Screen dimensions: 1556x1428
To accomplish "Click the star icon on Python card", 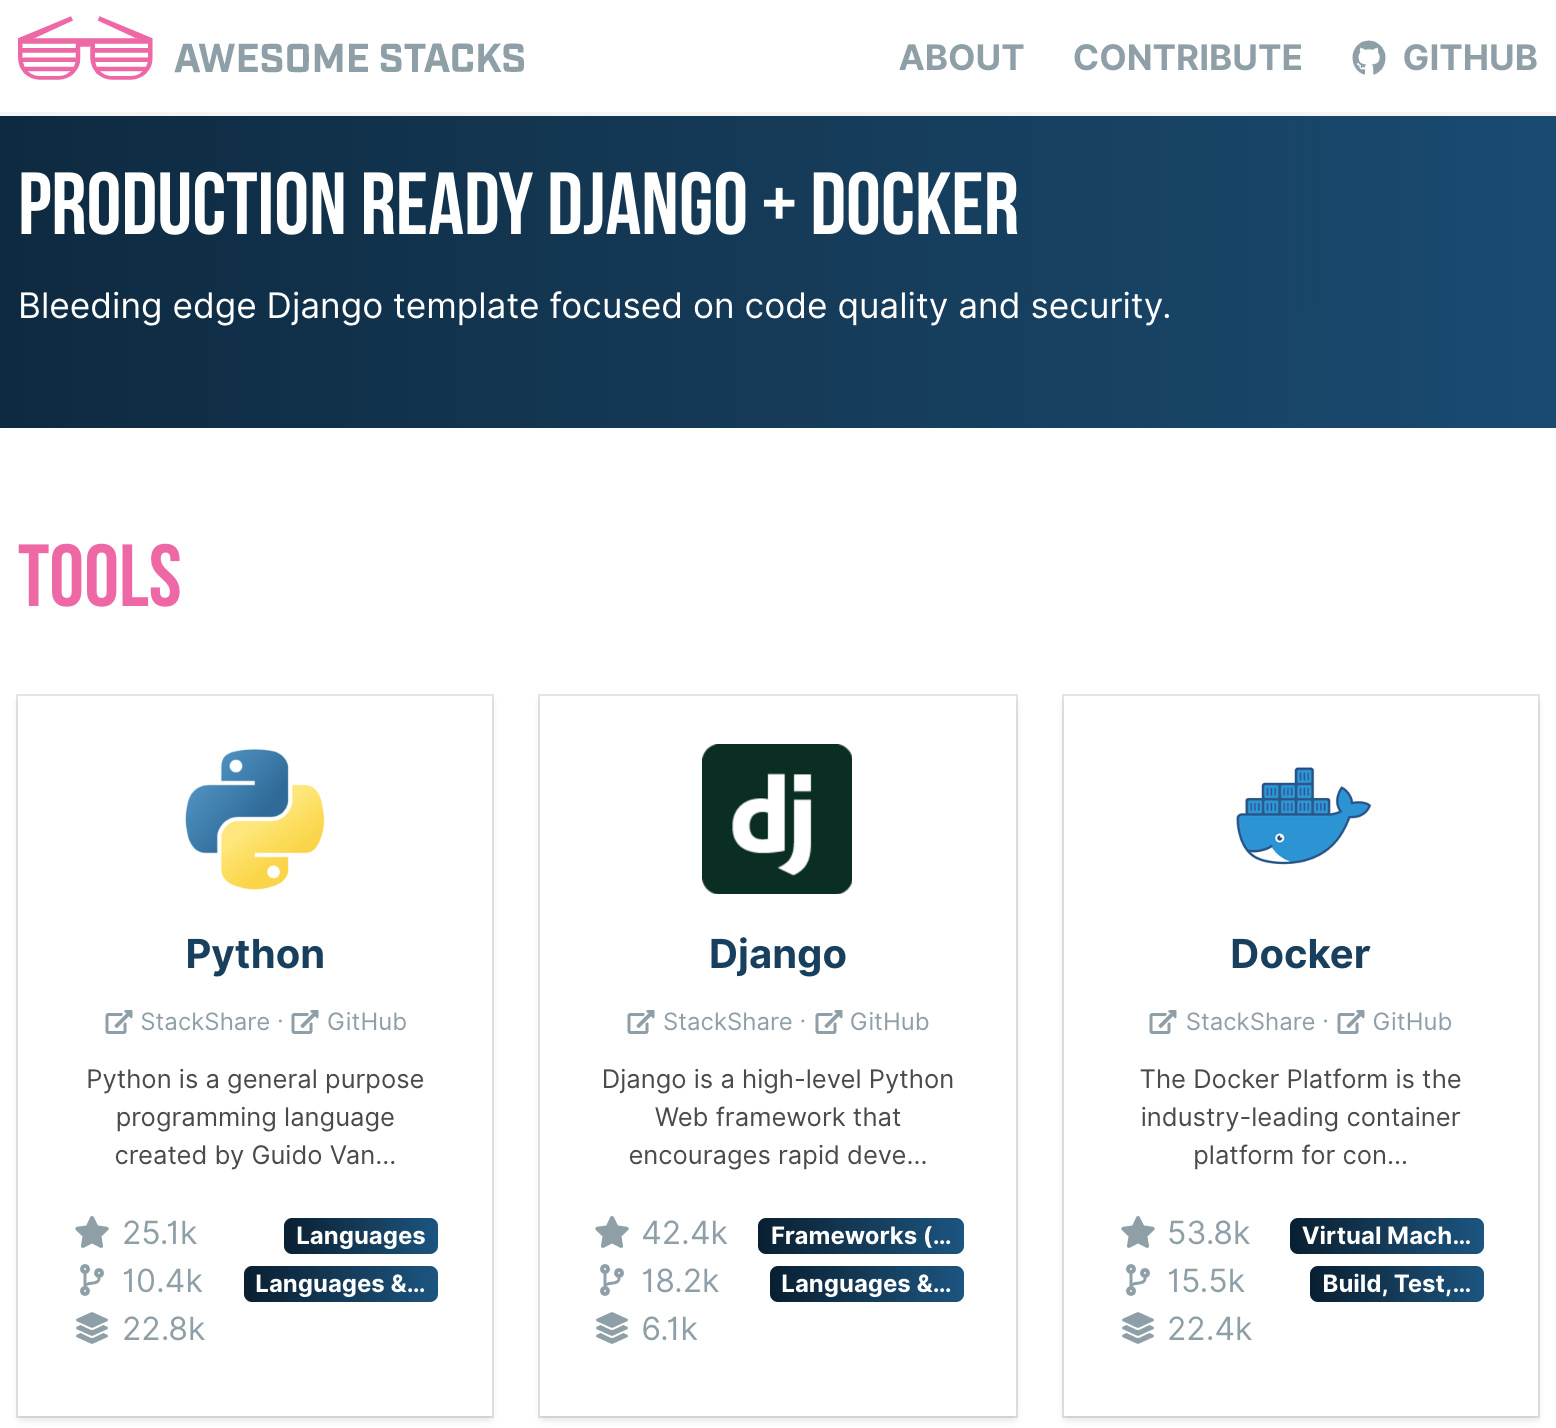I will (92, 1232).
